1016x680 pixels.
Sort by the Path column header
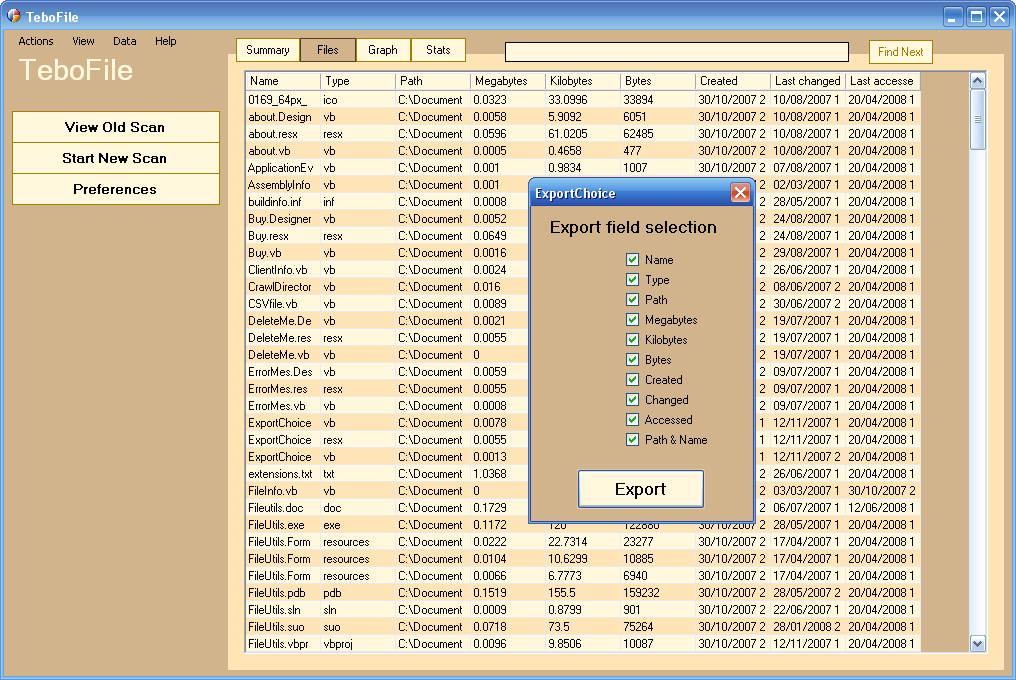(433, 81)
